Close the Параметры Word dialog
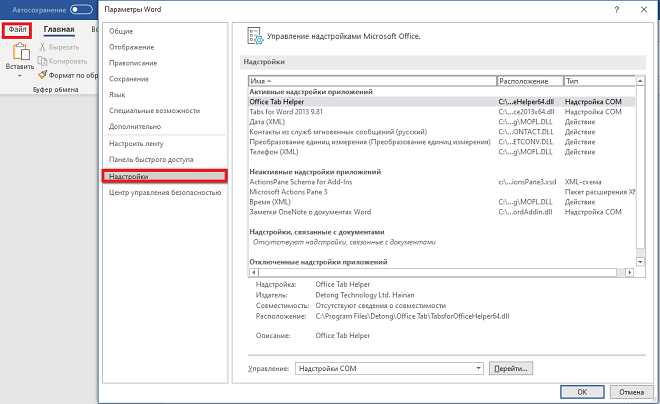The height and width of the screenshot is (404, 660). [x=644, y=10]
